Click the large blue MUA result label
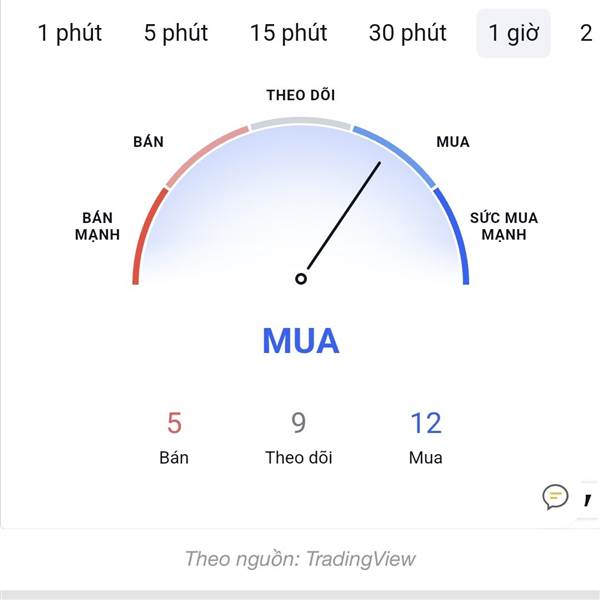This screenshot has width=600, height=600. 301,341
